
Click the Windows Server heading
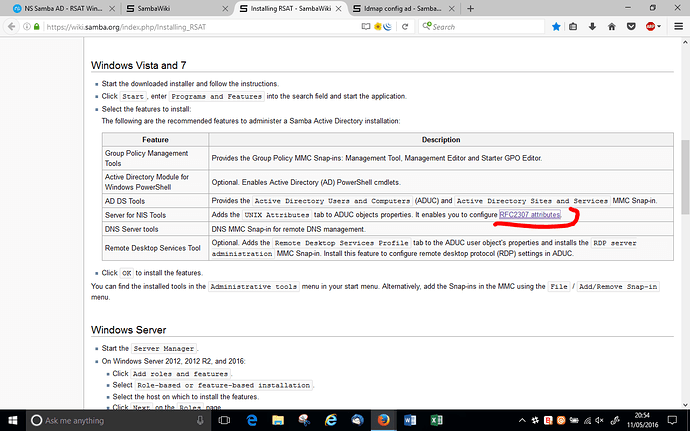128,330
